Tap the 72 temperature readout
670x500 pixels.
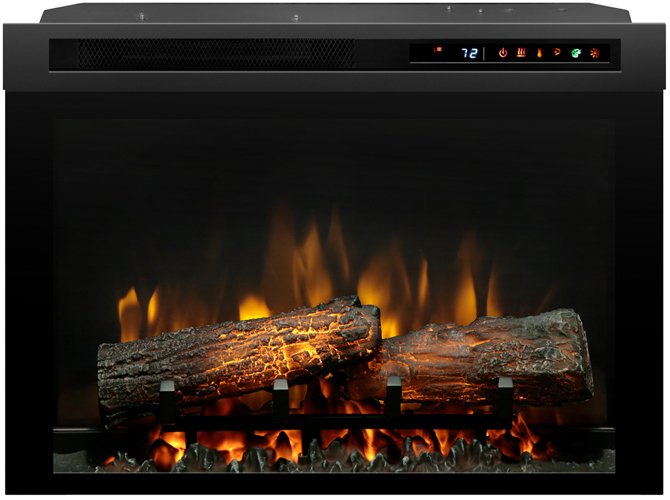[469, 53]
